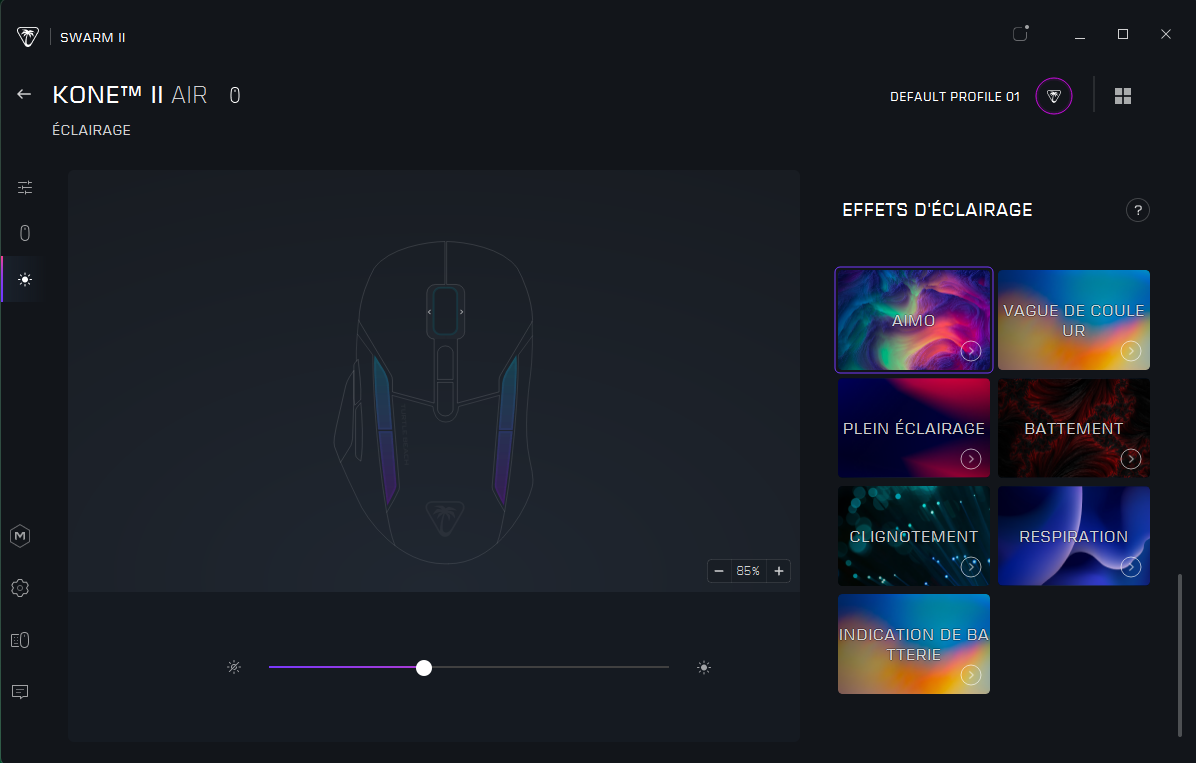Image resolution: width=1196 pixels, height=763 pixels.
Task: Expand Plein éclairage settings arrow
Action: pos(970,459)
